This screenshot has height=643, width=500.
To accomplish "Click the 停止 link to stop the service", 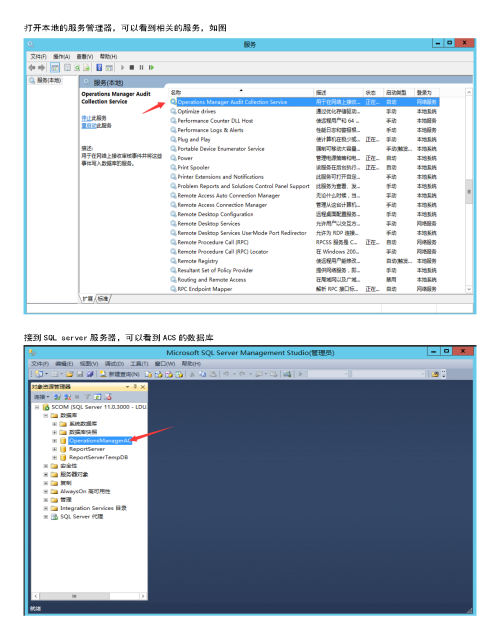I will tap(86, 118).
